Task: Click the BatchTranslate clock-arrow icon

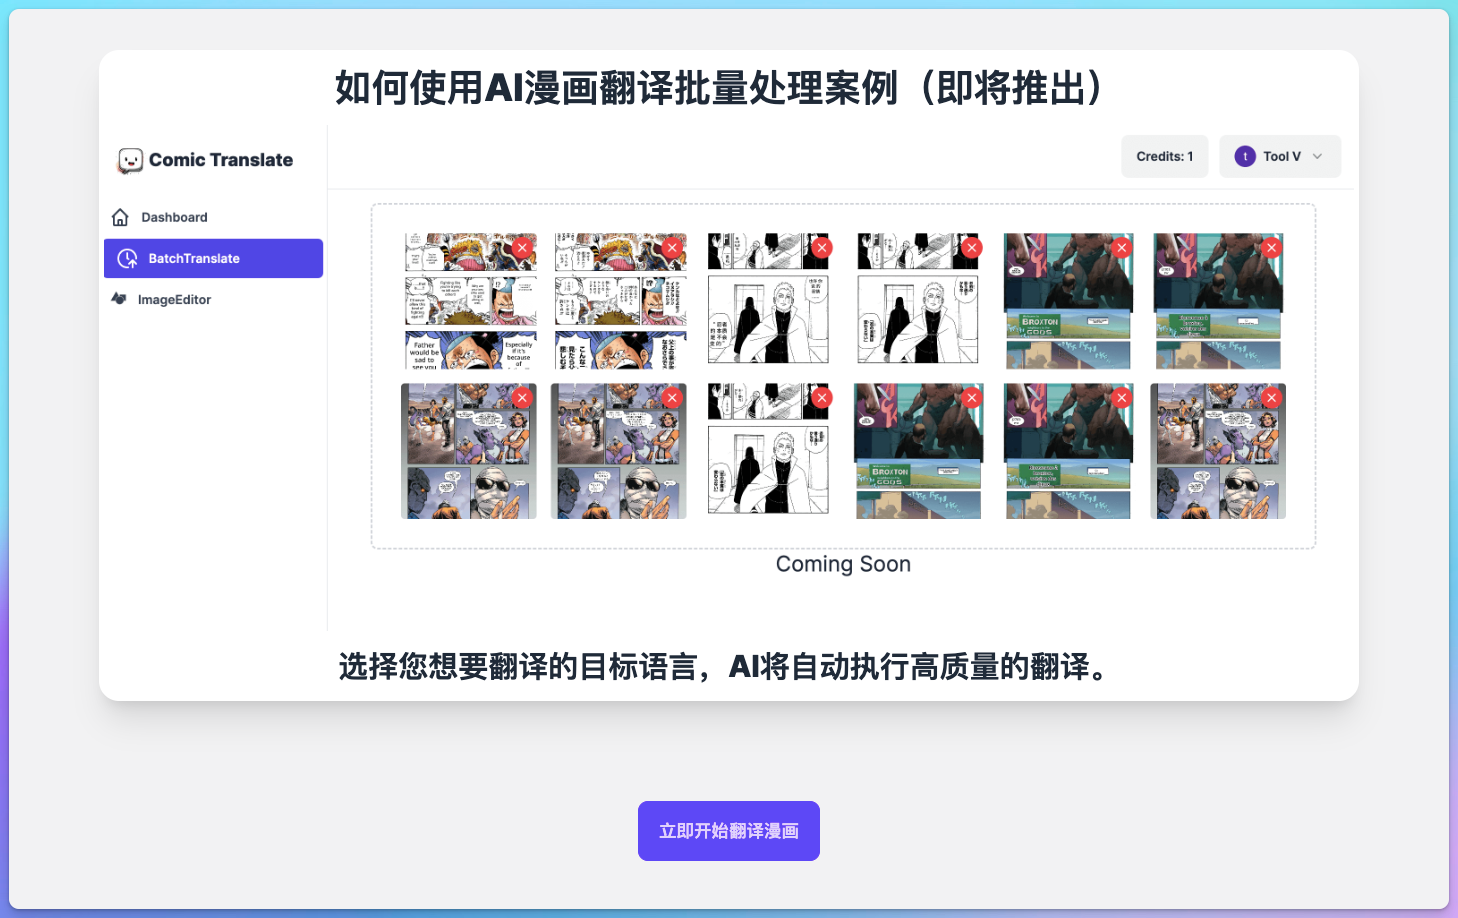Action: tap(127, 258)
